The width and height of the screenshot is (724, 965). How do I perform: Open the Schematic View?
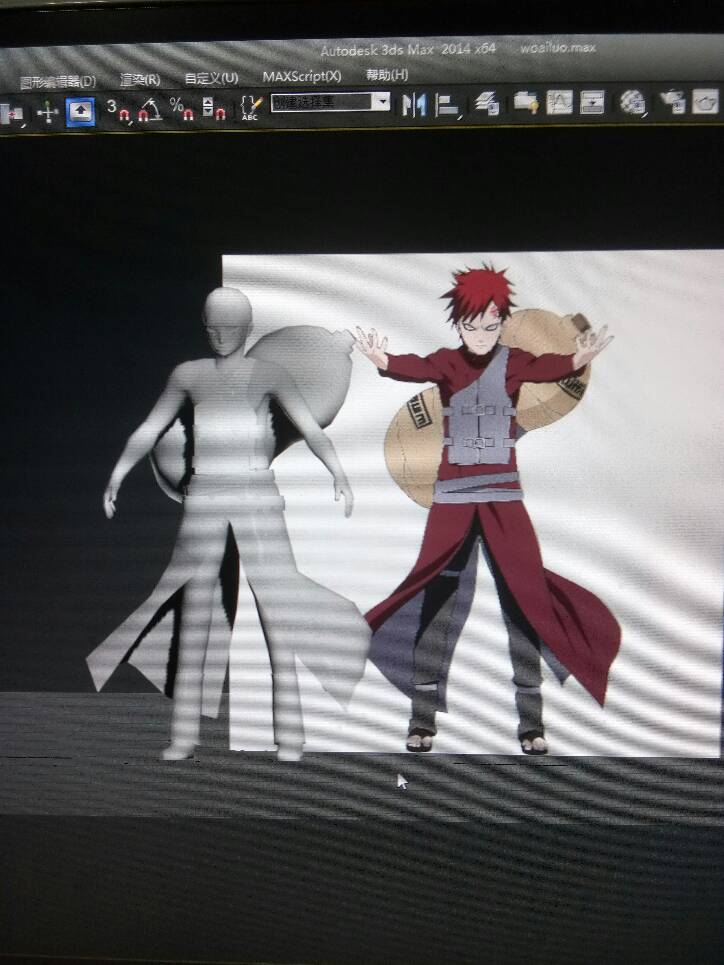[592, 102]
